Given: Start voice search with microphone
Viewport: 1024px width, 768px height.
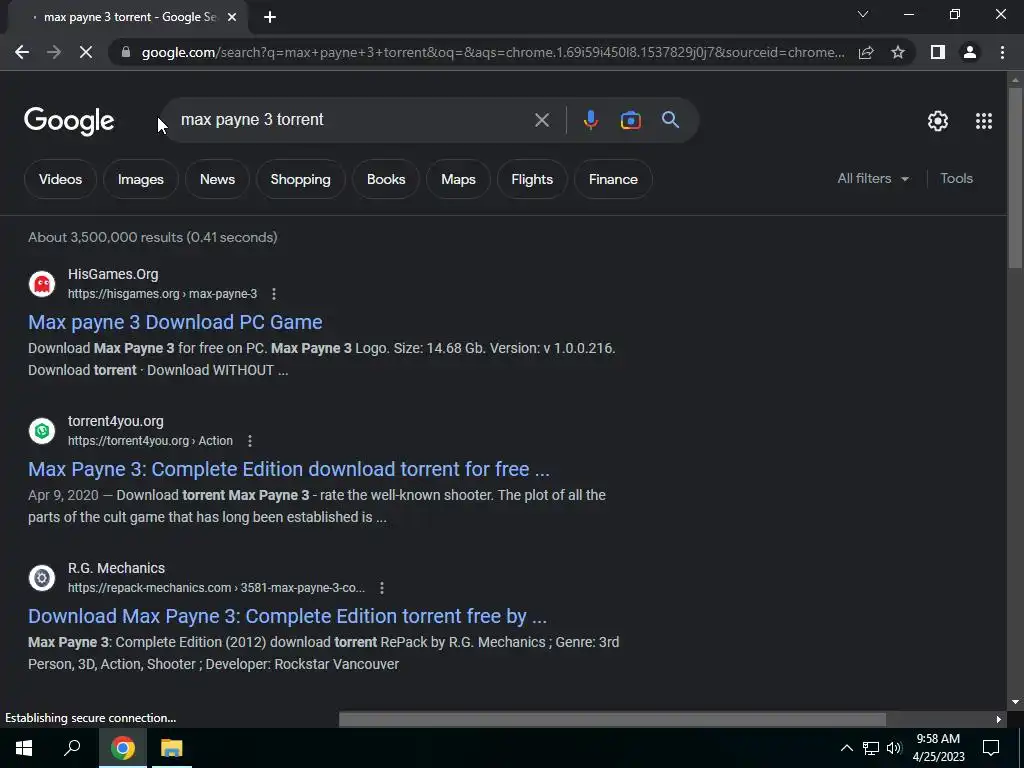Looking at the screenshot, I should (x=590, y=120).
